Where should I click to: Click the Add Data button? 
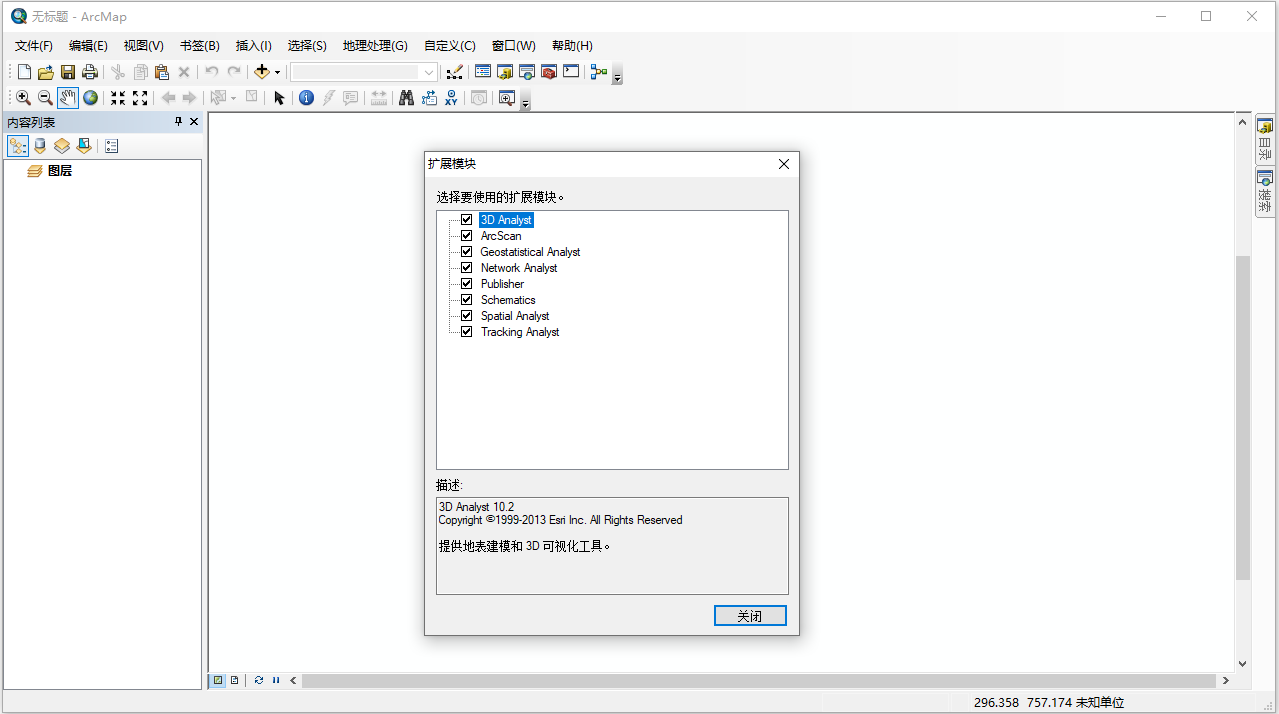[x=262, y=72]
